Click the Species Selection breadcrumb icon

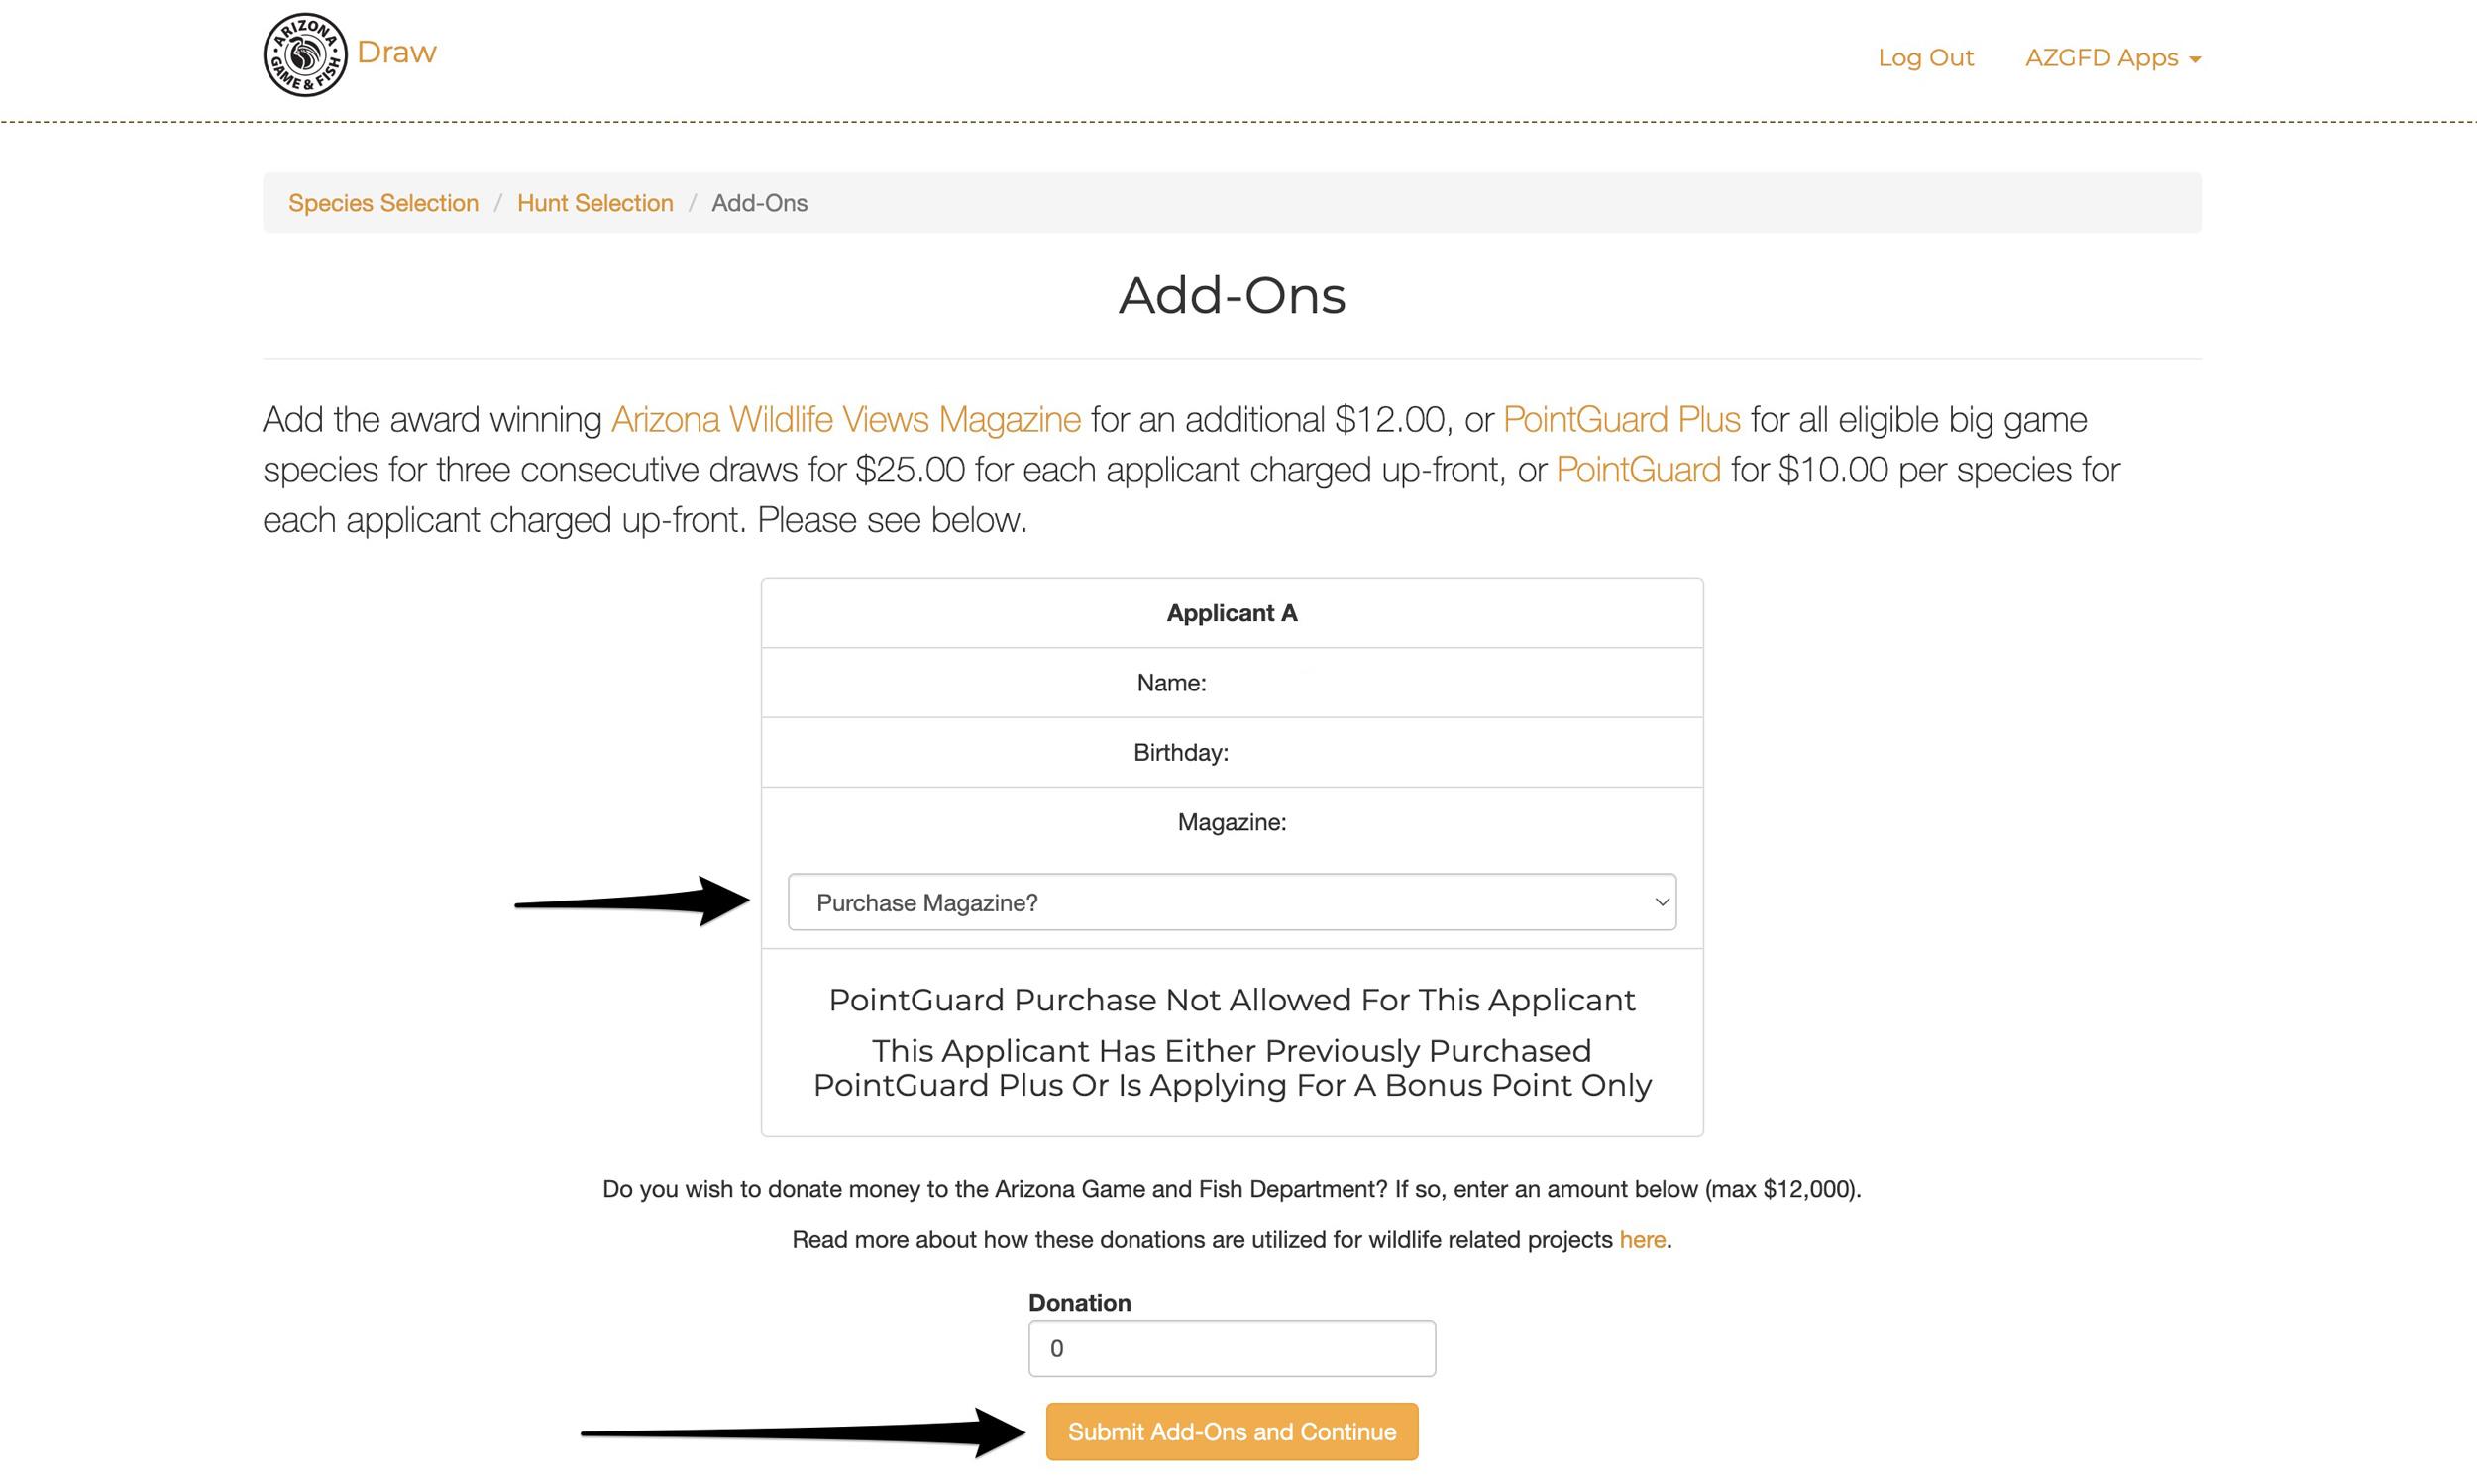383,201
